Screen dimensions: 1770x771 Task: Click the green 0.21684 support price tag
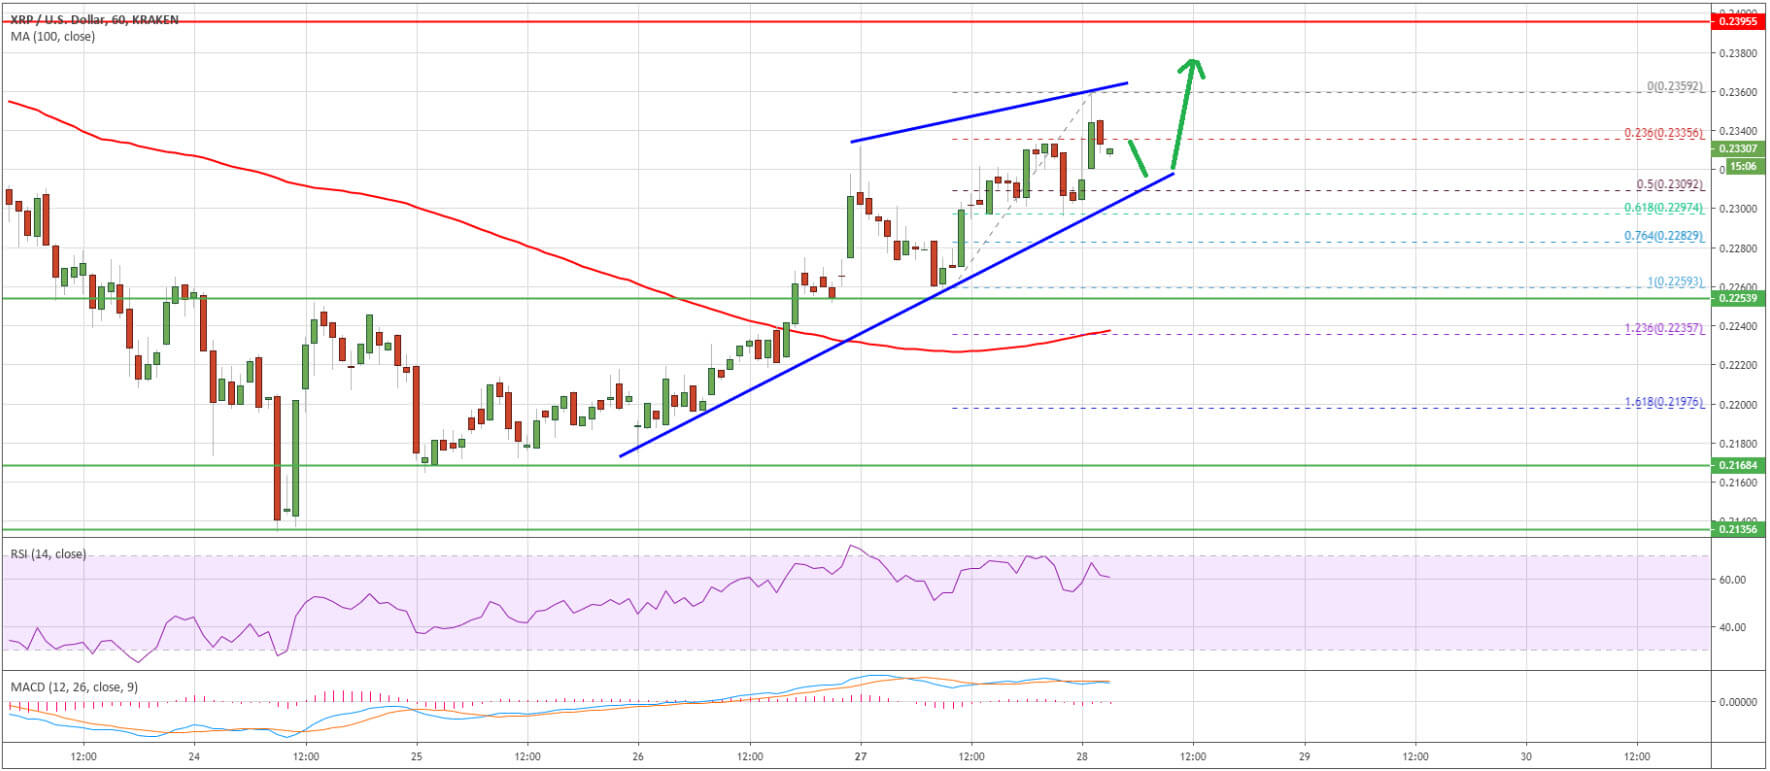tap(1737, 466)
